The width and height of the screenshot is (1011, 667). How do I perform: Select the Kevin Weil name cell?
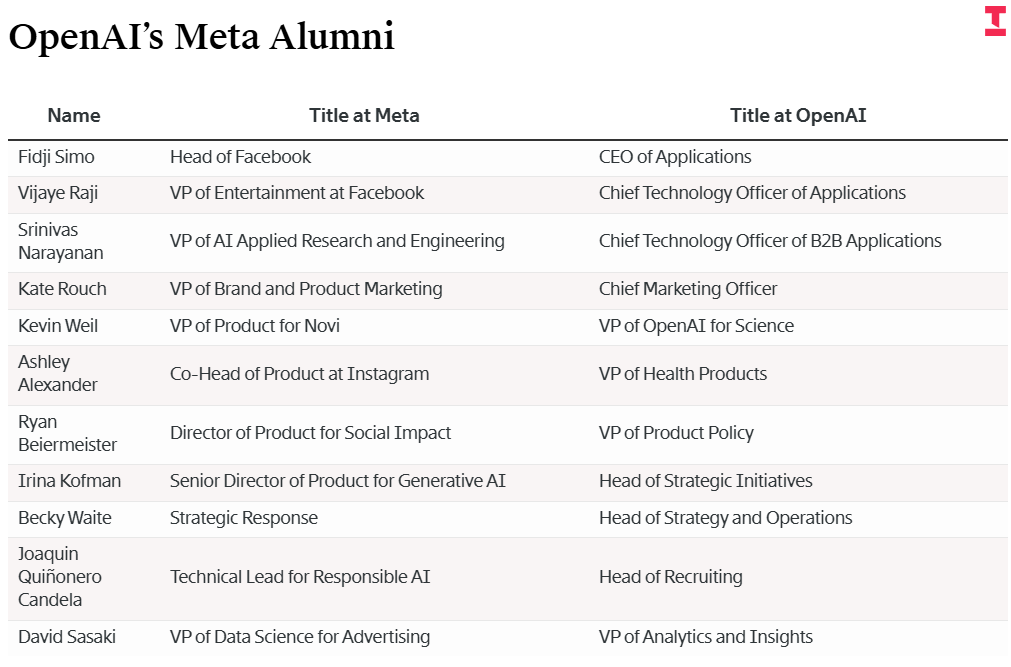58,326
